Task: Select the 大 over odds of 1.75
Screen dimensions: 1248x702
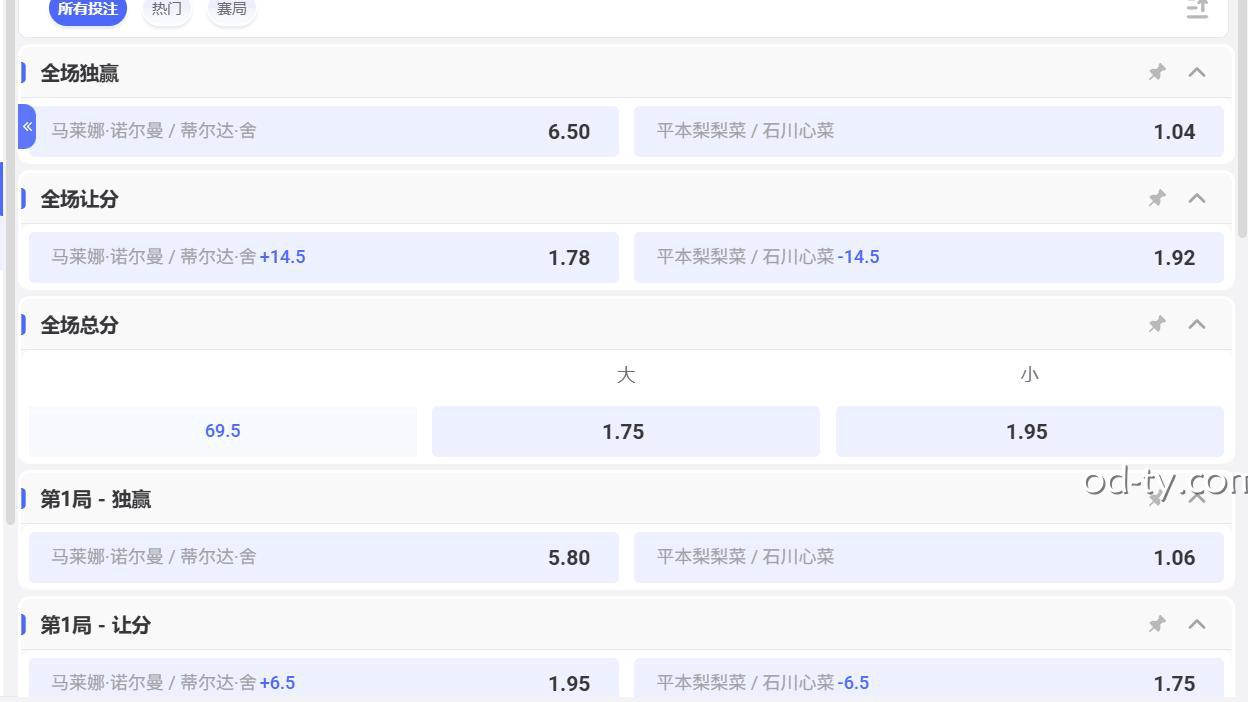Action: click(625, 431)
